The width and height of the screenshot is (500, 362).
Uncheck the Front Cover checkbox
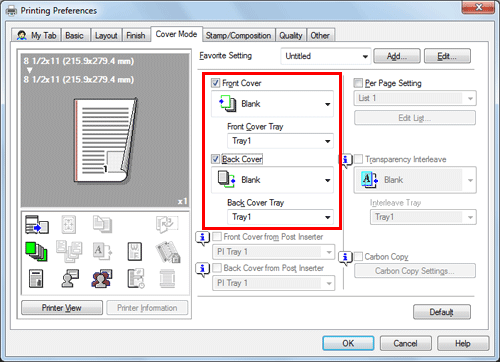click(x=216, y=83)
